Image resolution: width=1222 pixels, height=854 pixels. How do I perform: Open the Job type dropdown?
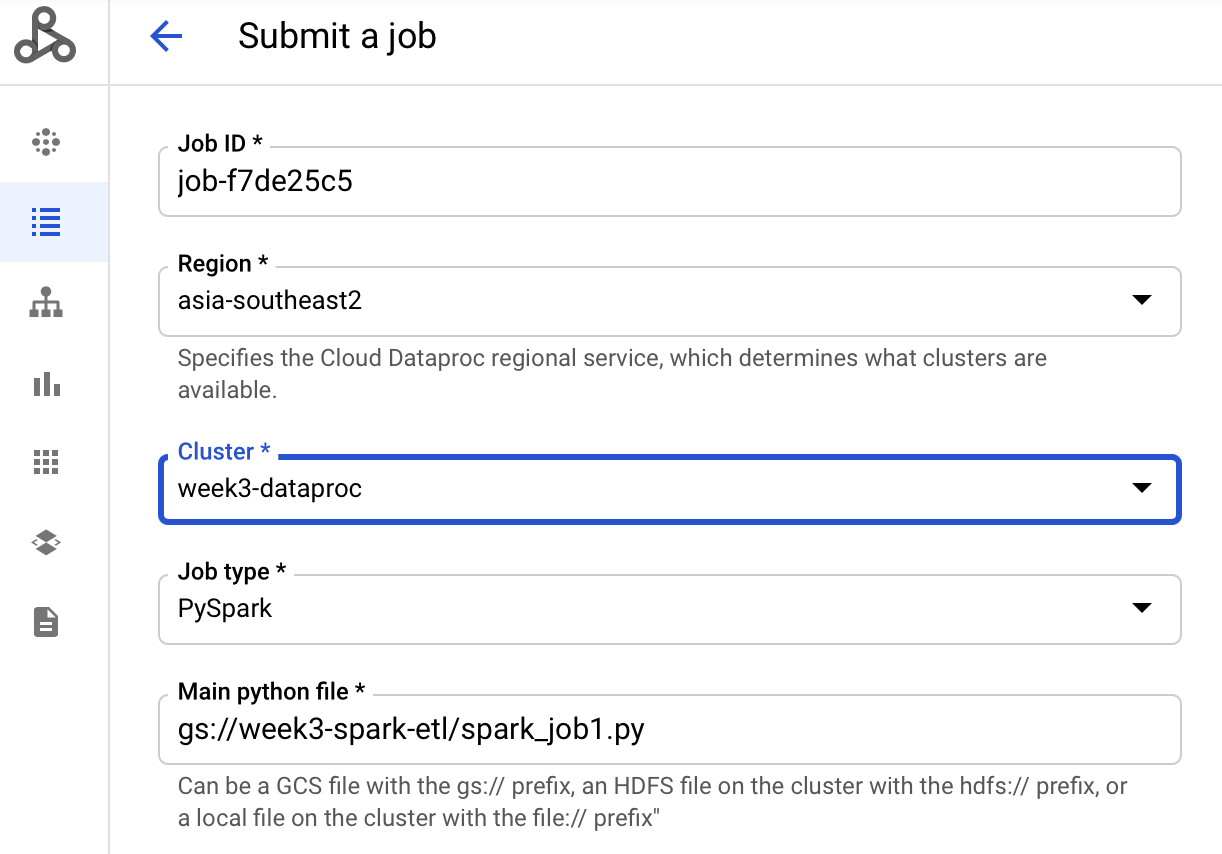tap(1140, 609)
